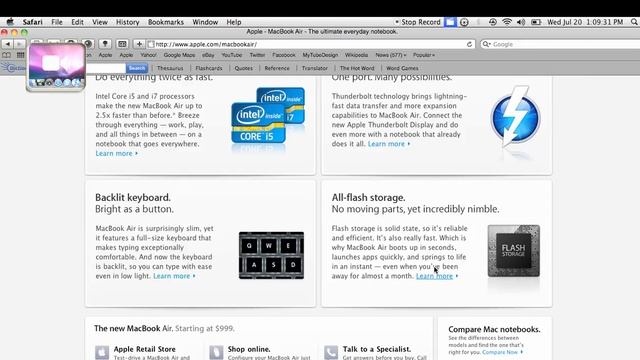The height and width of the screenshot is (360, 640).
Task: Open the Yahoo! bookmark
Action: [x=148, y=55]
